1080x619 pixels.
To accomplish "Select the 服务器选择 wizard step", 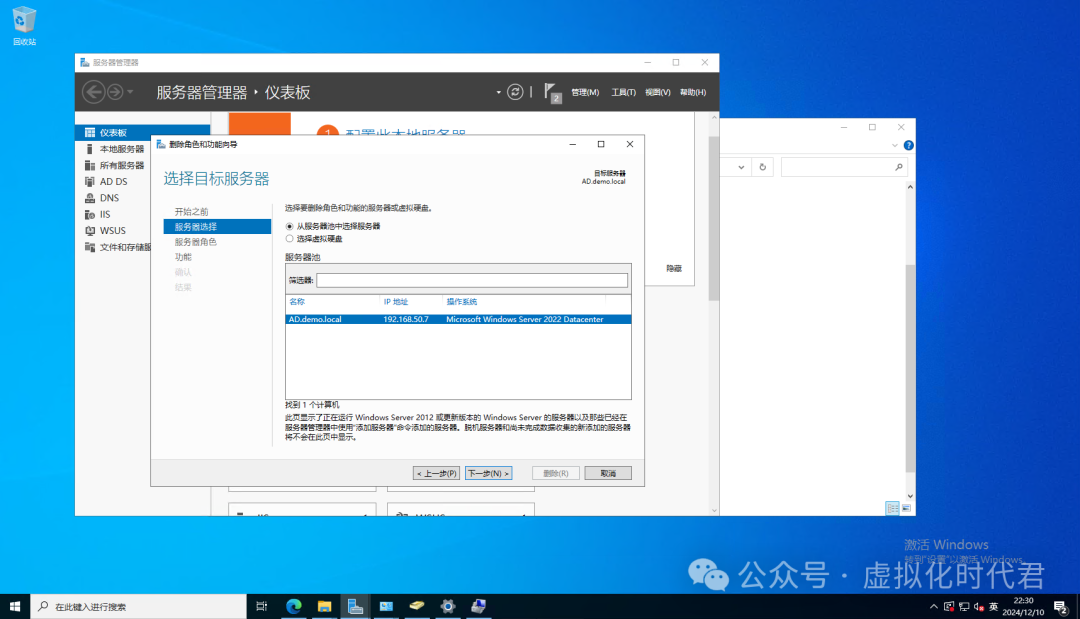I will [217, 227].
